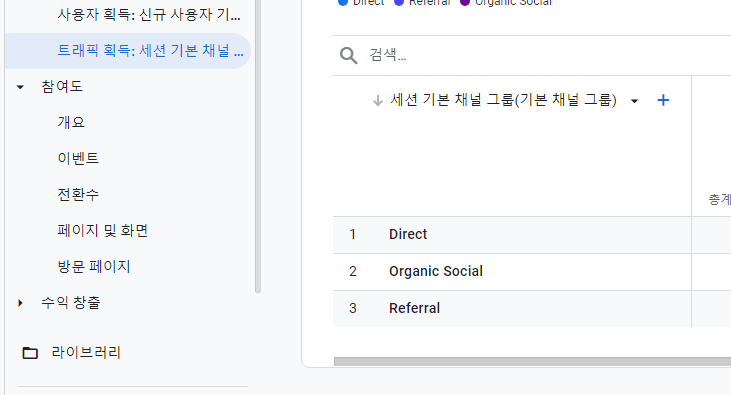Open the 방문 페이지 report
The image size is (731, 395).
tap(94, 266)
